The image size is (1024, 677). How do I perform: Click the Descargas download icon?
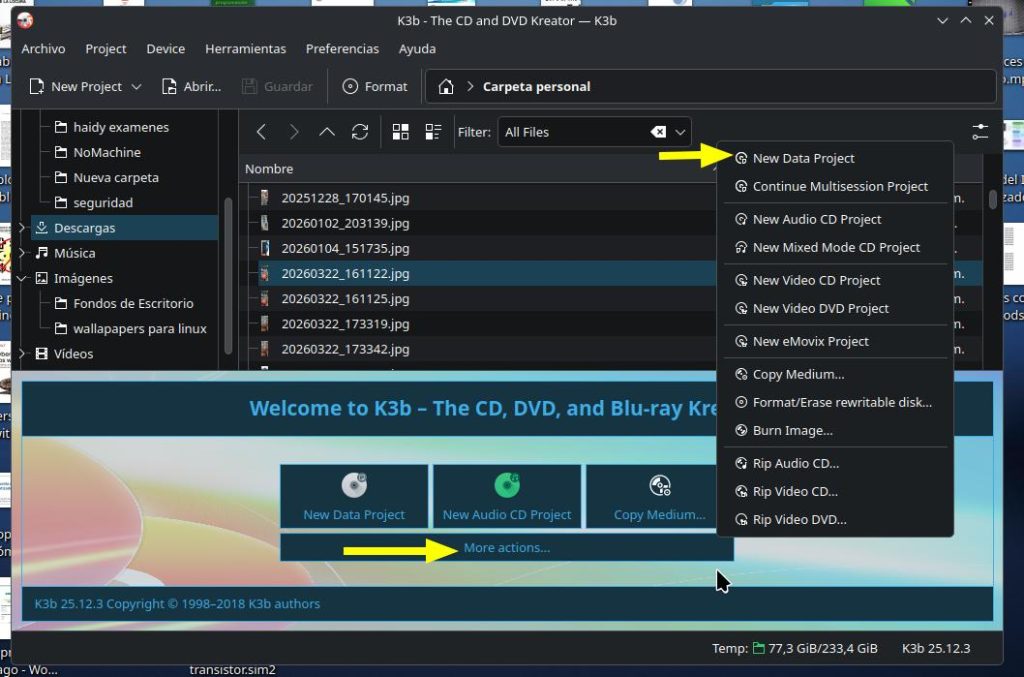coord(42,228)
